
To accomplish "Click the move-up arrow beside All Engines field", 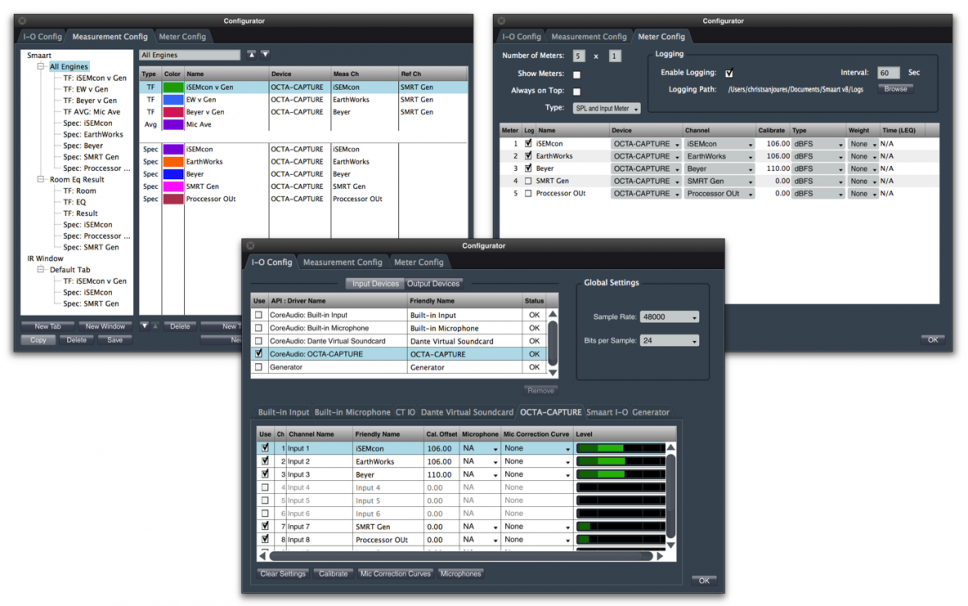I will coord(251,55).
